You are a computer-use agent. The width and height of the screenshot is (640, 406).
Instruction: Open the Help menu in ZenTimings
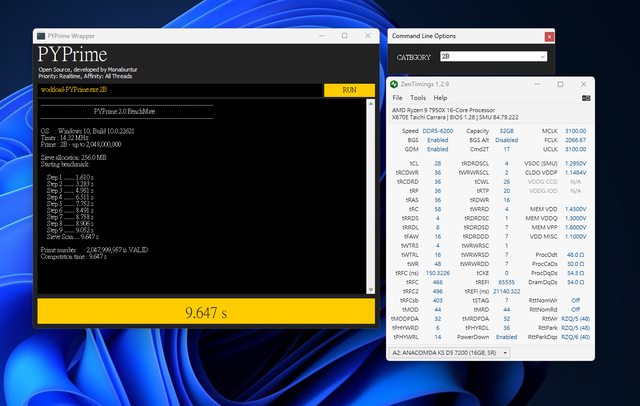[441, 98]
